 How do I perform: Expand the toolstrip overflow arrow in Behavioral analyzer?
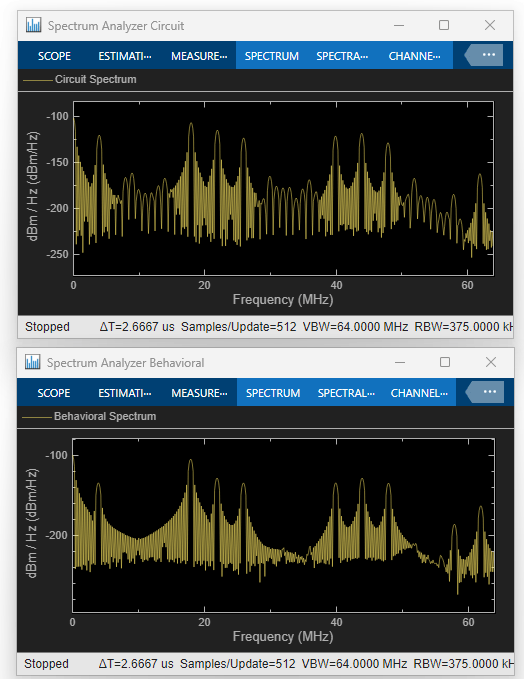[x=485, y=392]
